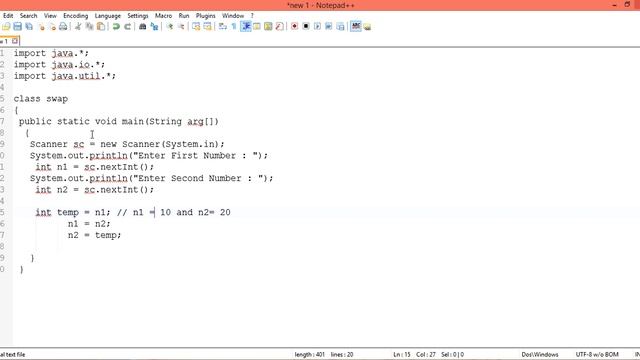Click the last toolbar icon after ABC

[367, 27]
